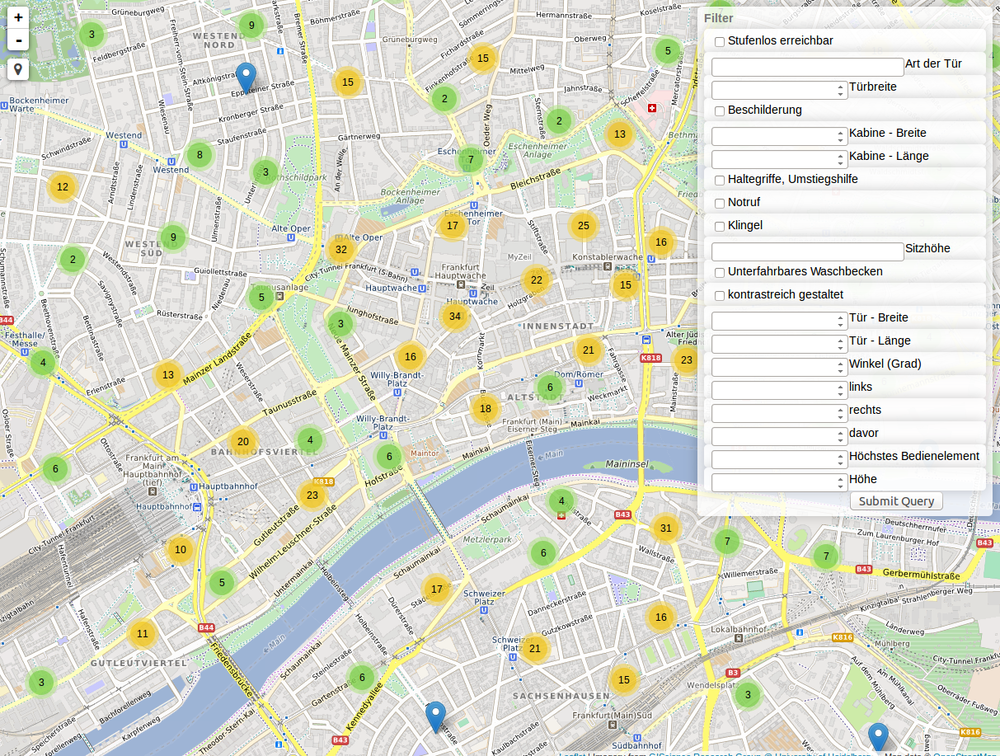Select the blue pin near Eppsteiner Straße
Viewport: 1000px width, 756px height.
coord(245,77)
